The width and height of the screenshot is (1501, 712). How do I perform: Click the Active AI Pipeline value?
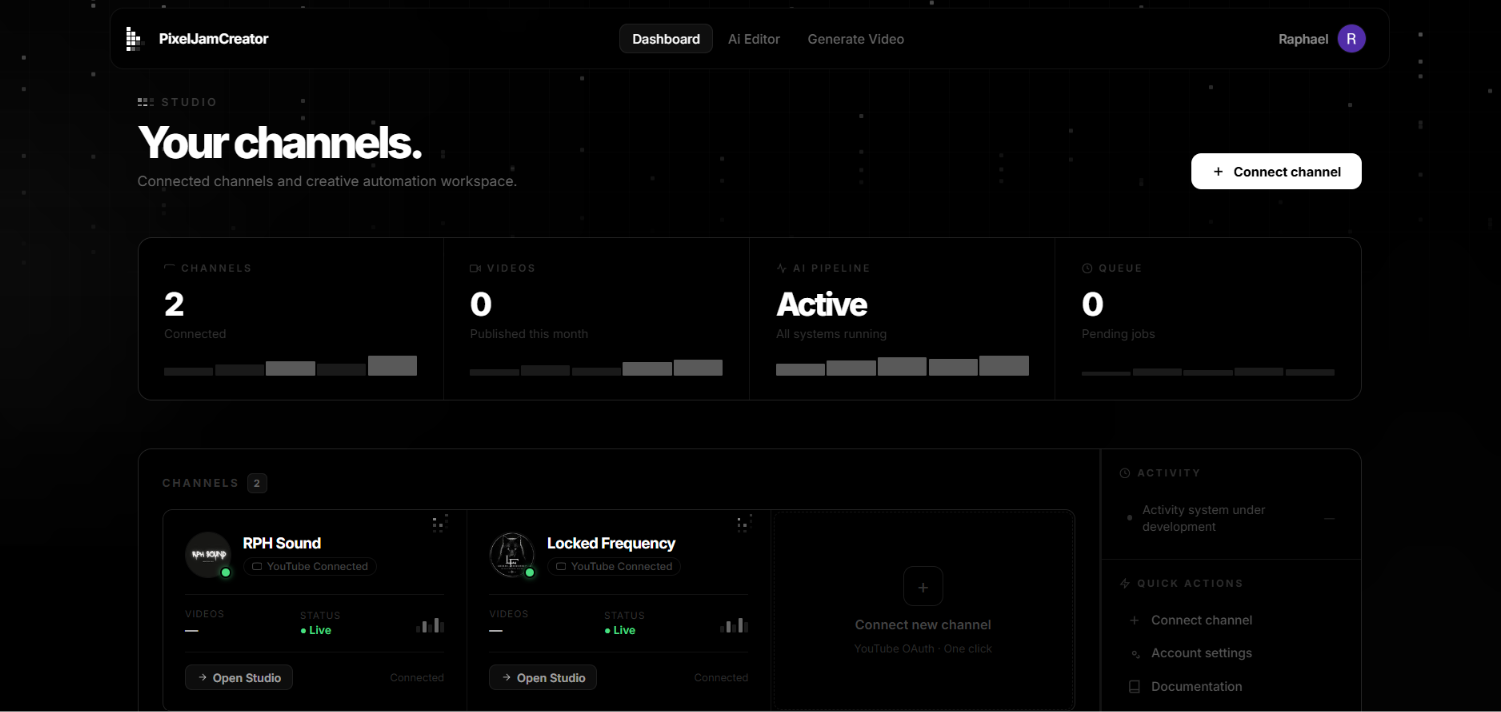click(x=822, y=304)
